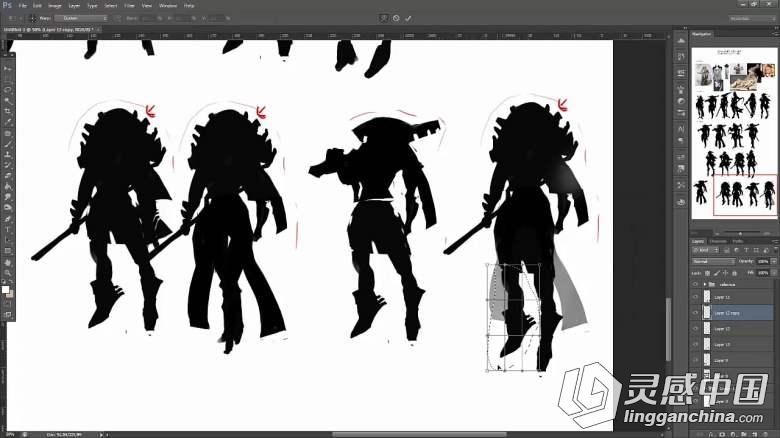
Task: Select the Crop tool
Action: click(x=7, y=111)
